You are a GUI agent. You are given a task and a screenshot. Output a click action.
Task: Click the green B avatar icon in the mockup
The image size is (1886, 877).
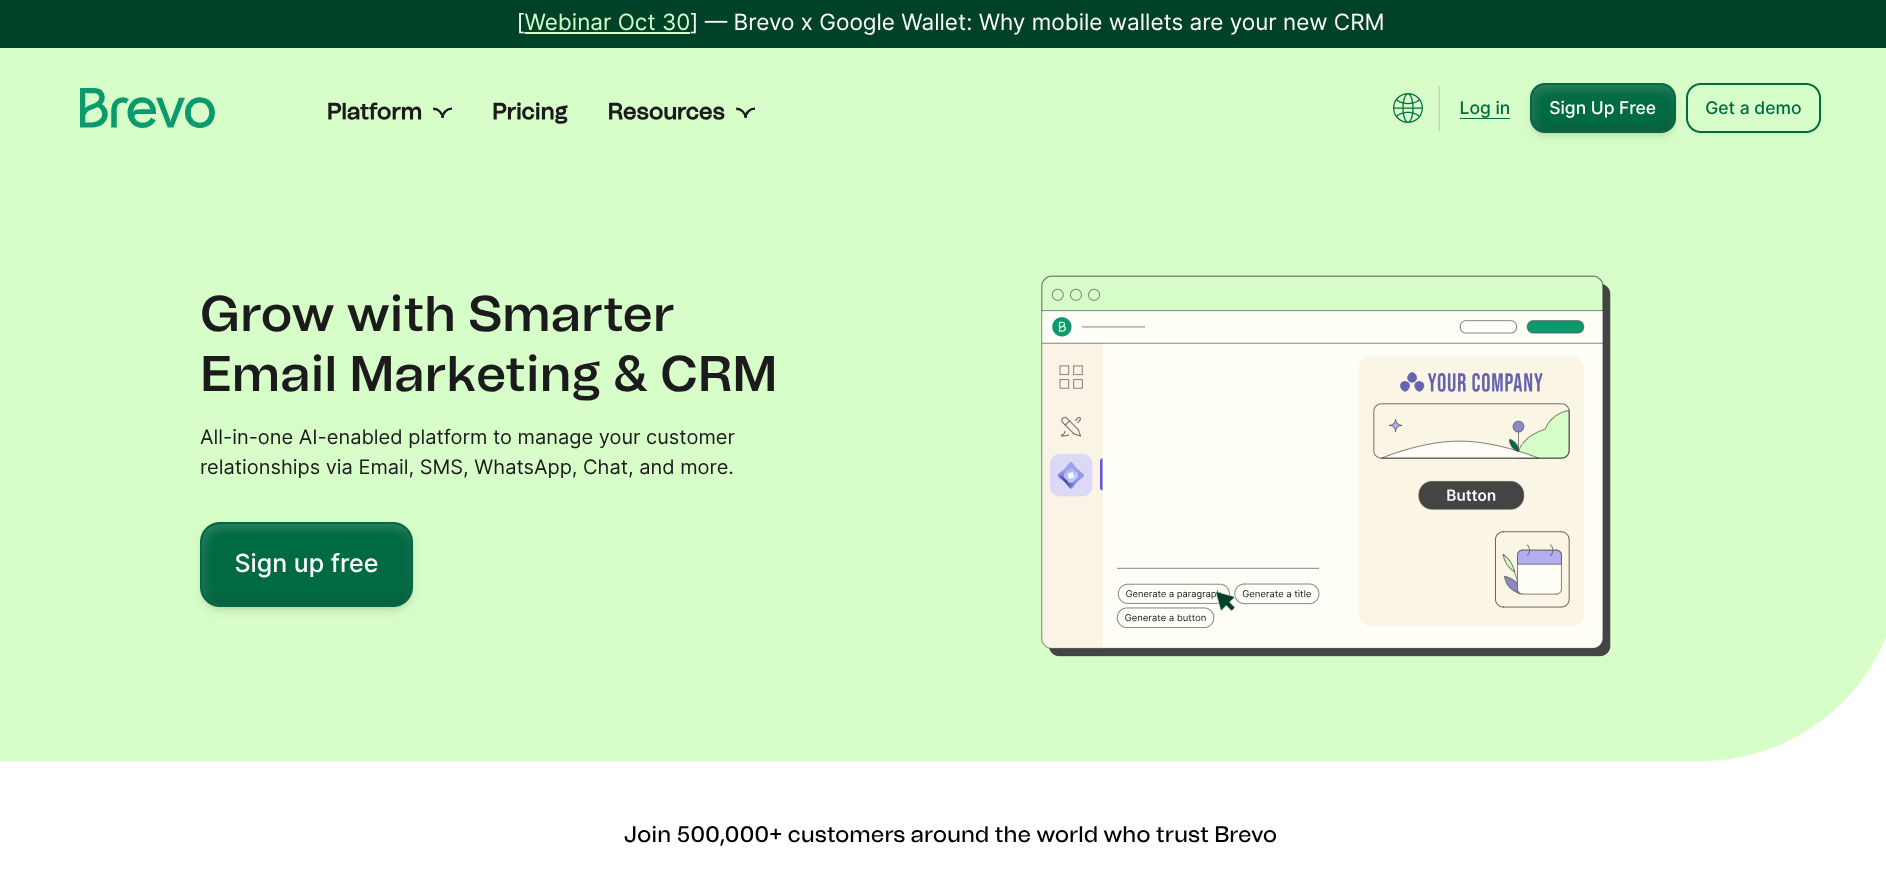1062,327
